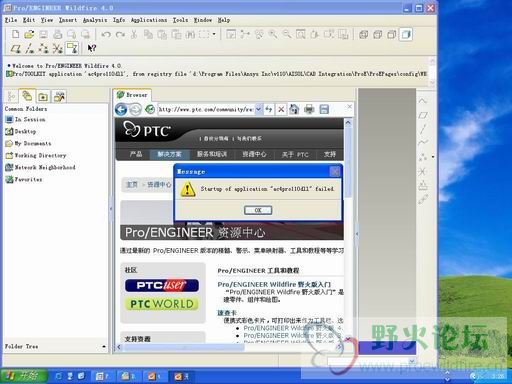The image size is (512, 384).
Task: Open the Analysis menu
Action: coord(95,20)
